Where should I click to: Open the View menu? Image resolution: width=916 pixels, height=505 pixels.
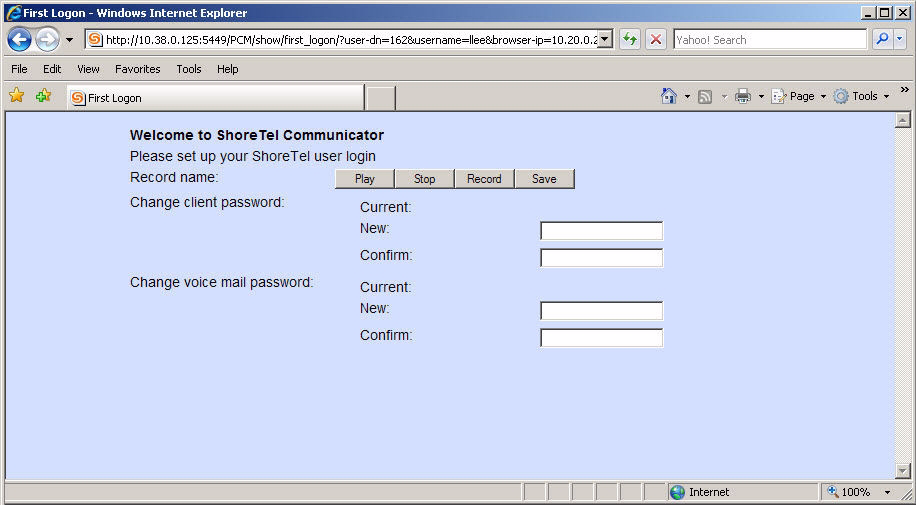click(x=88, y=69)
